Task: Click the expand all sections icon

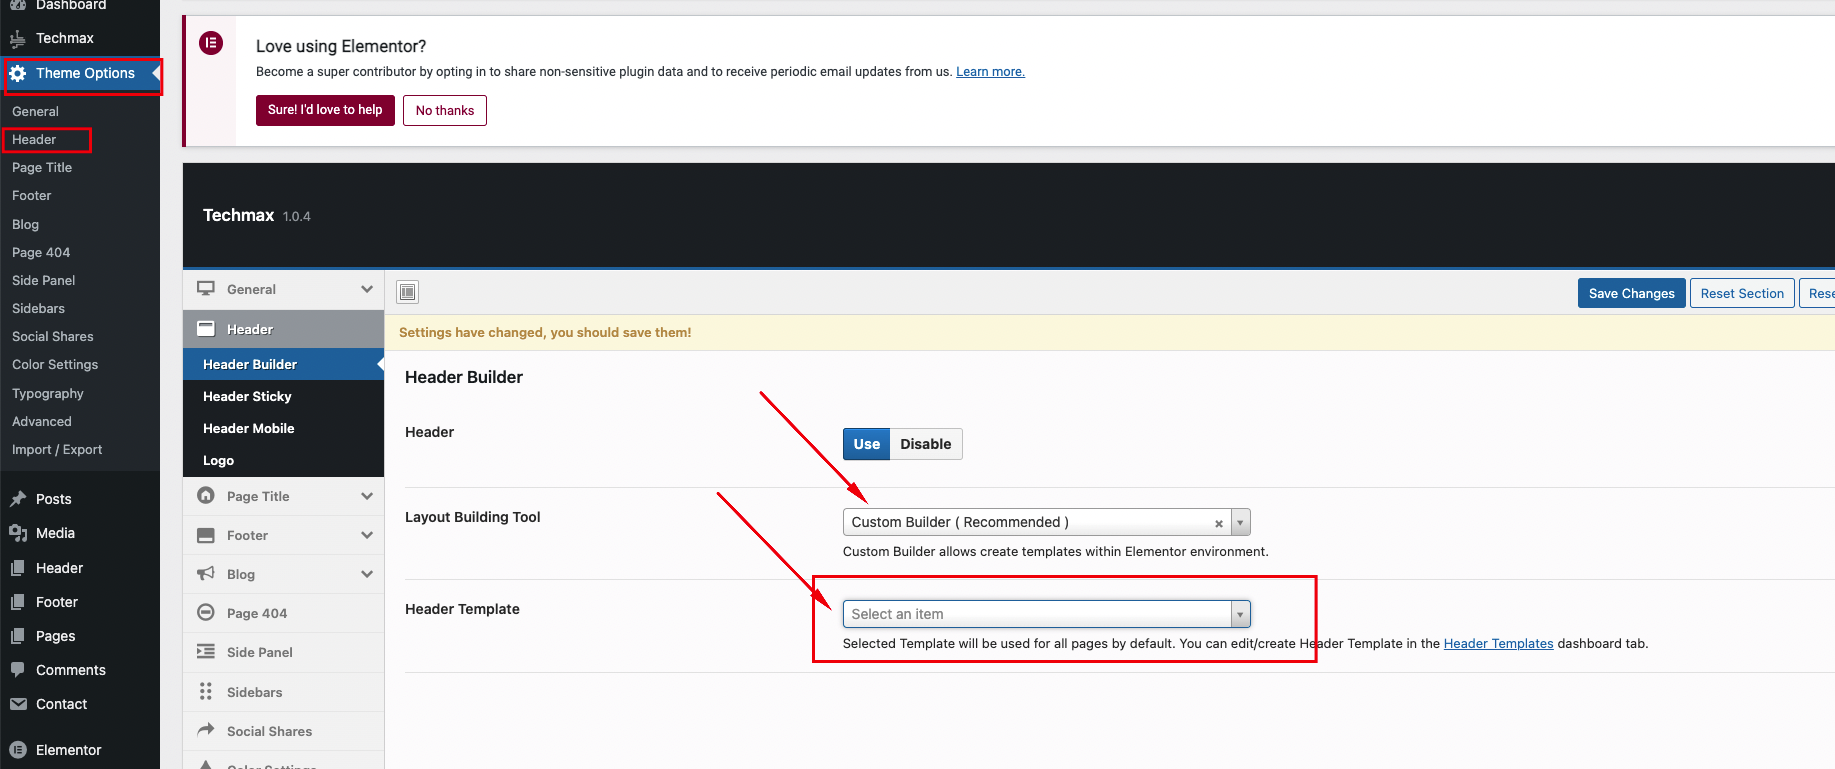Action: tap(407, 292)
